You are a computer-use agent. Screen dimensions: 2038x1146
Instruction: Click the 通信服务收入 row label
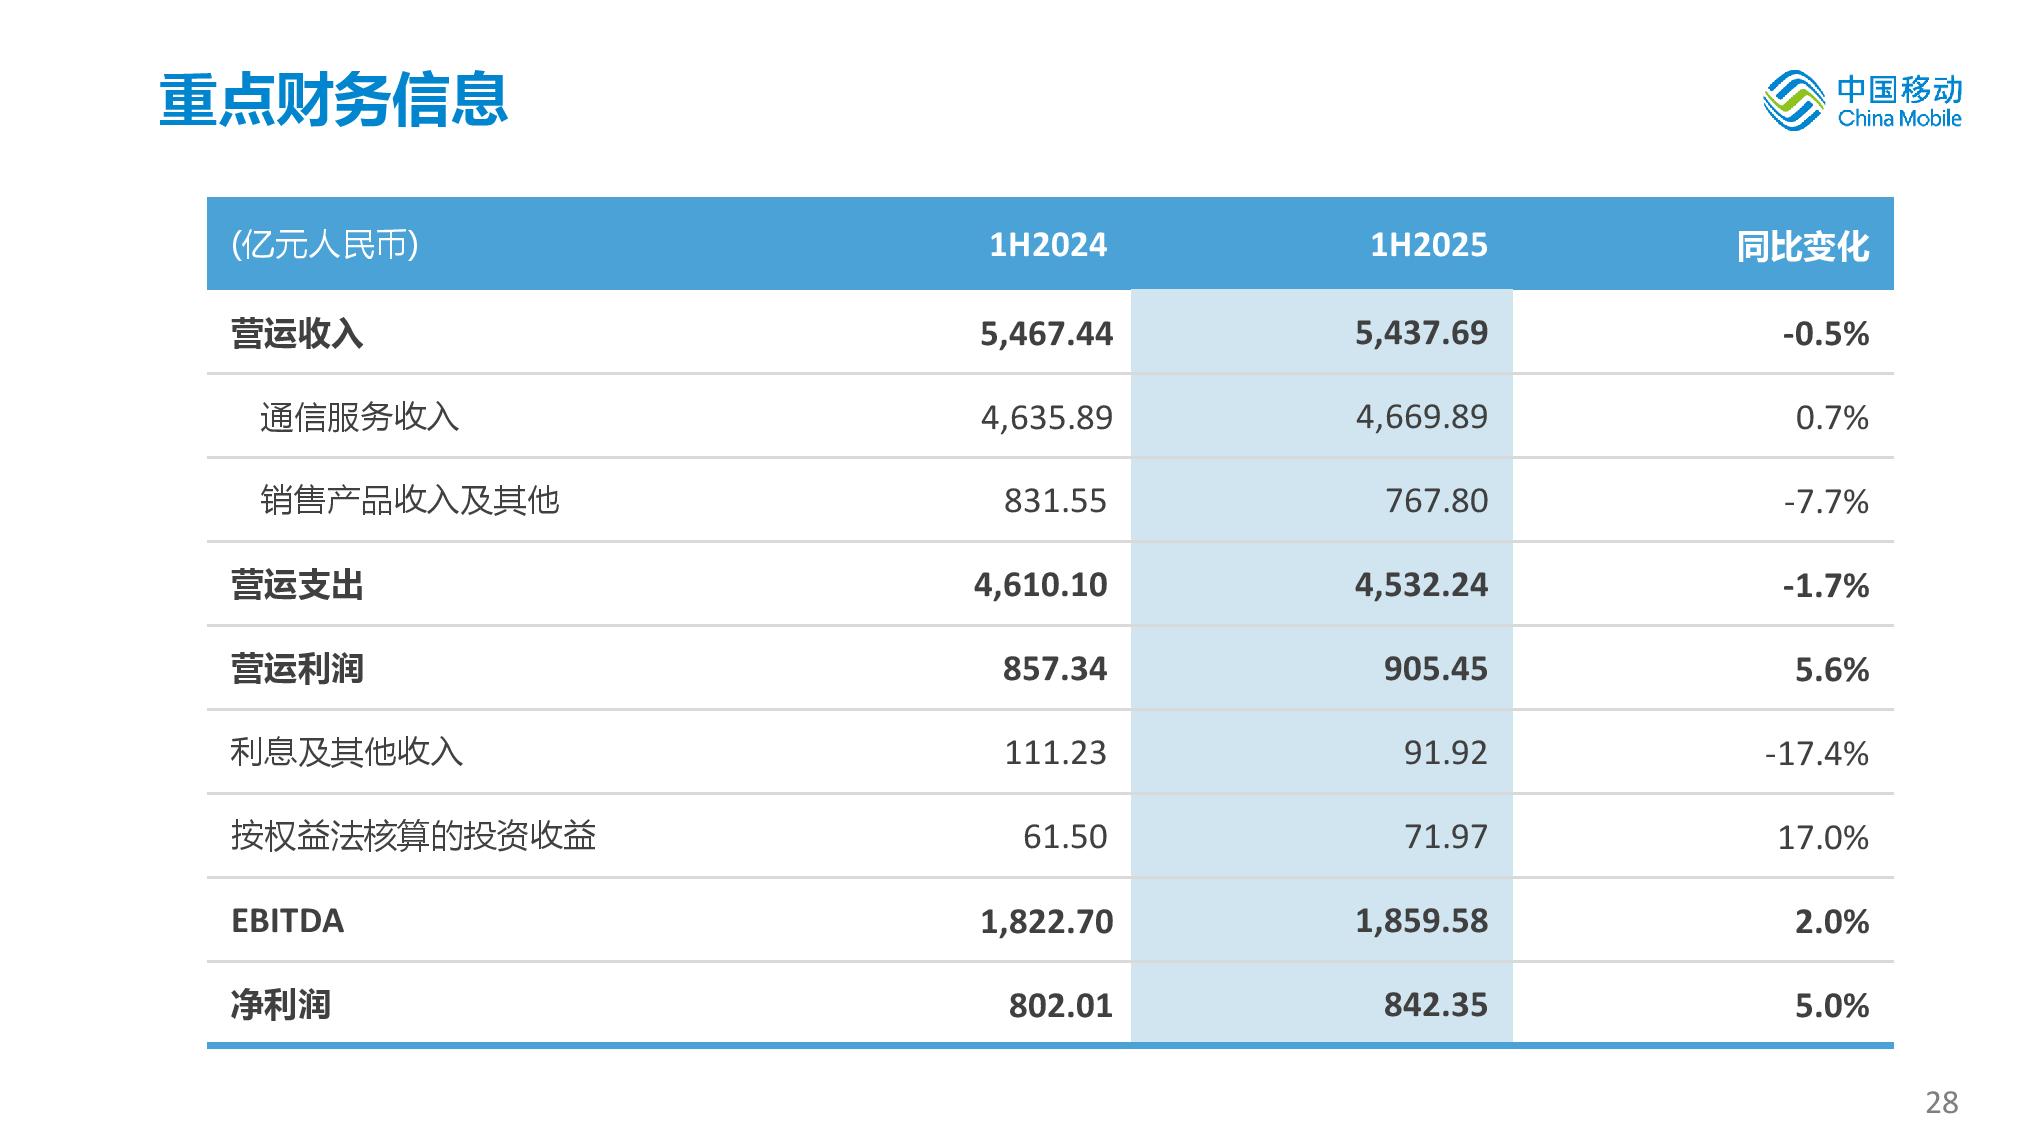[x=359, y=417]
